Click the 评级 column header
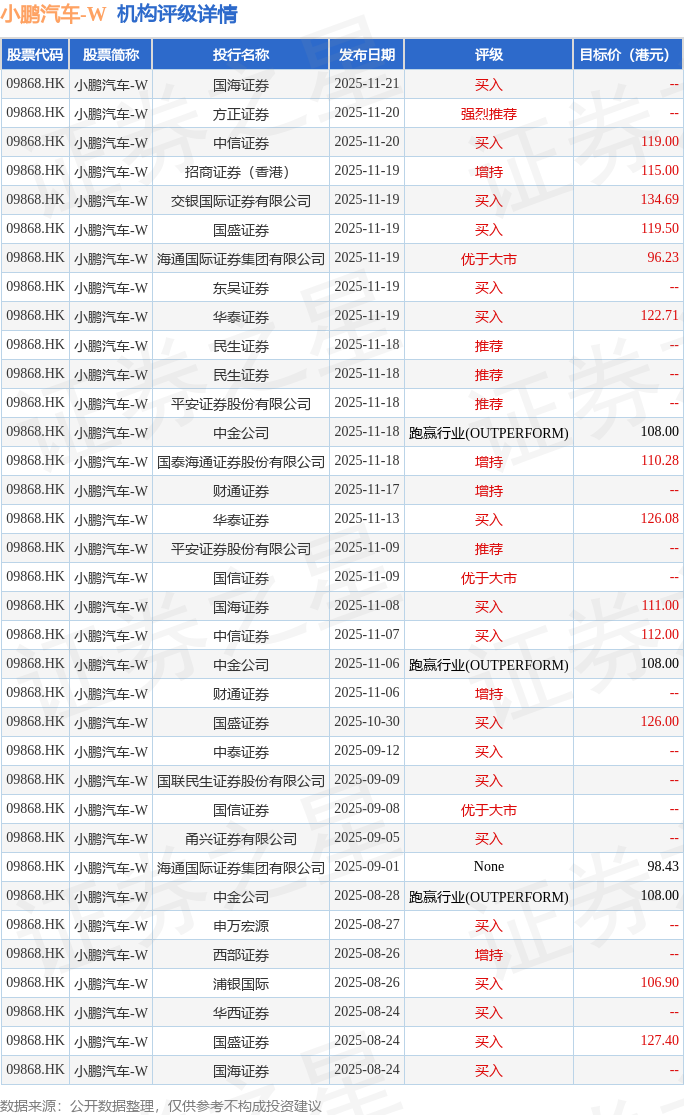Image resolution: width=684 pixels, height=1115 pixels. click(x=488, y=55)
